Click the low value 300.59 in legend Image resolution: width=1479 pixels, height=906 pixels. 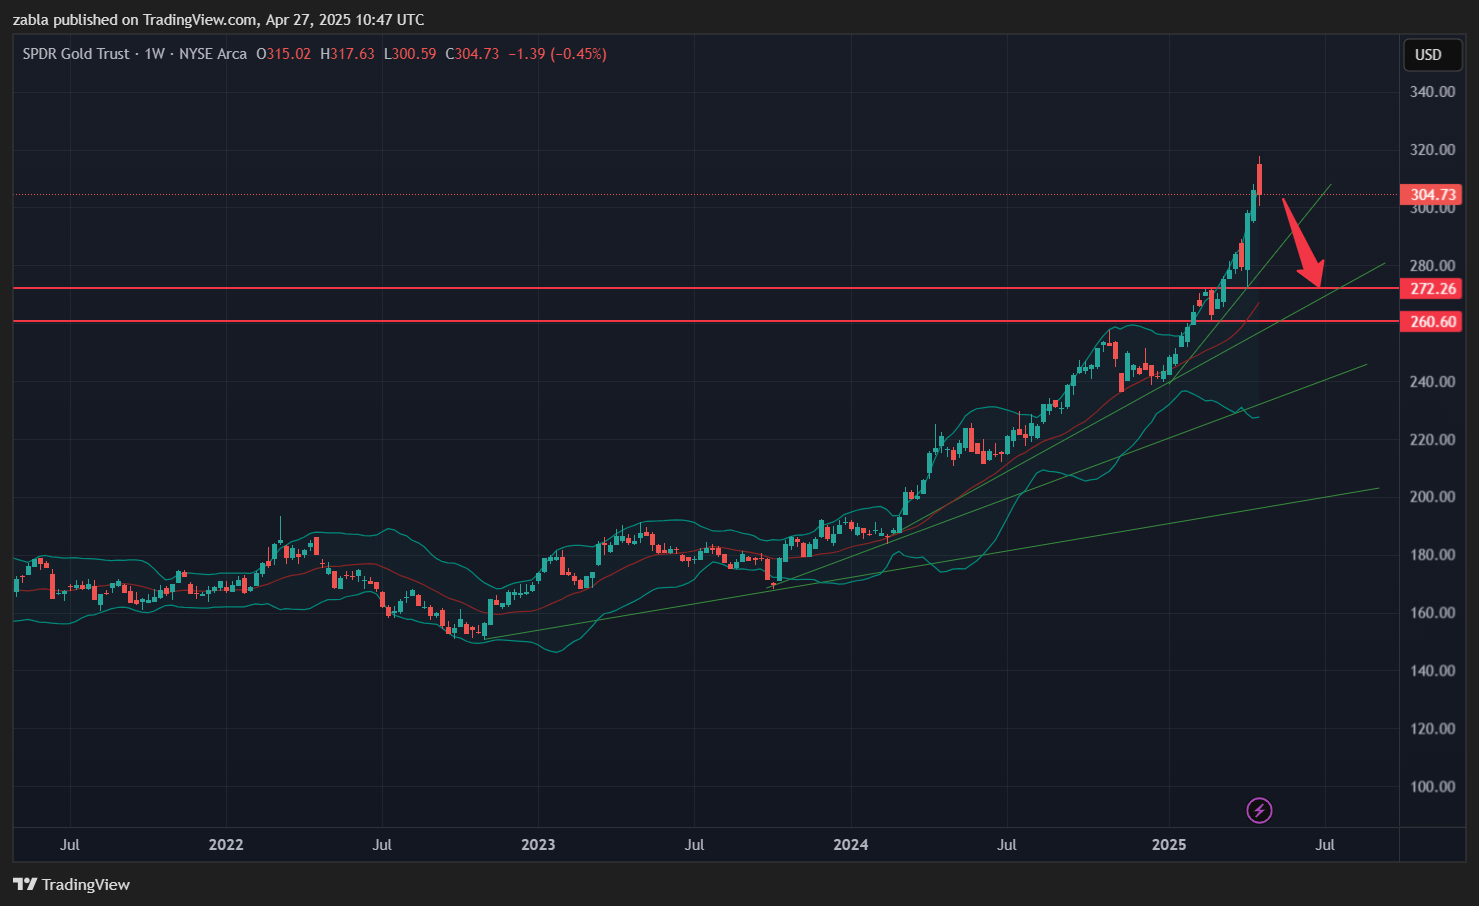(x=414, y=54)
